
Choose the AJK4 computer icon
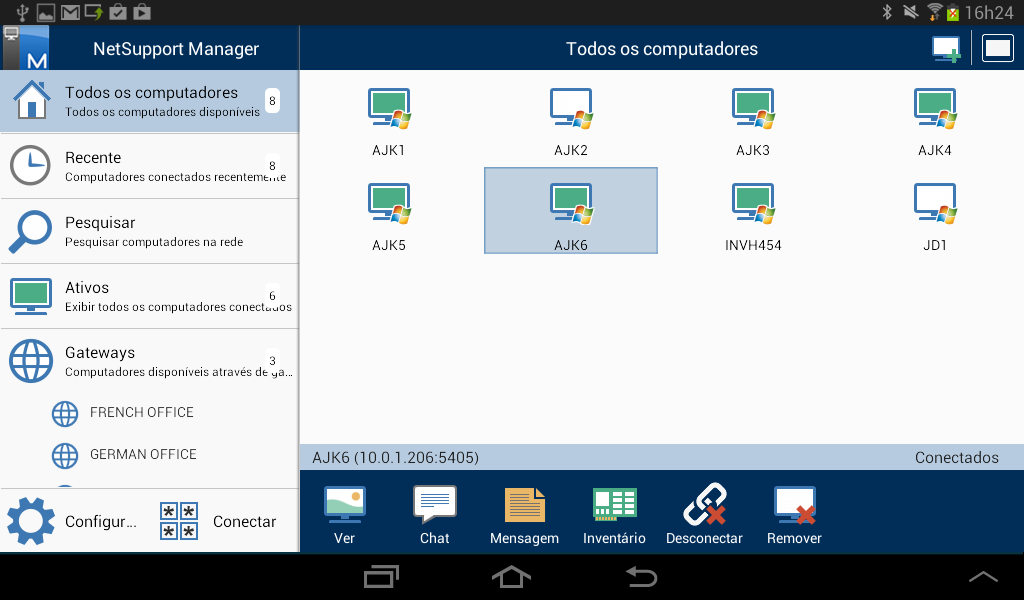click(x=935, y=122)
